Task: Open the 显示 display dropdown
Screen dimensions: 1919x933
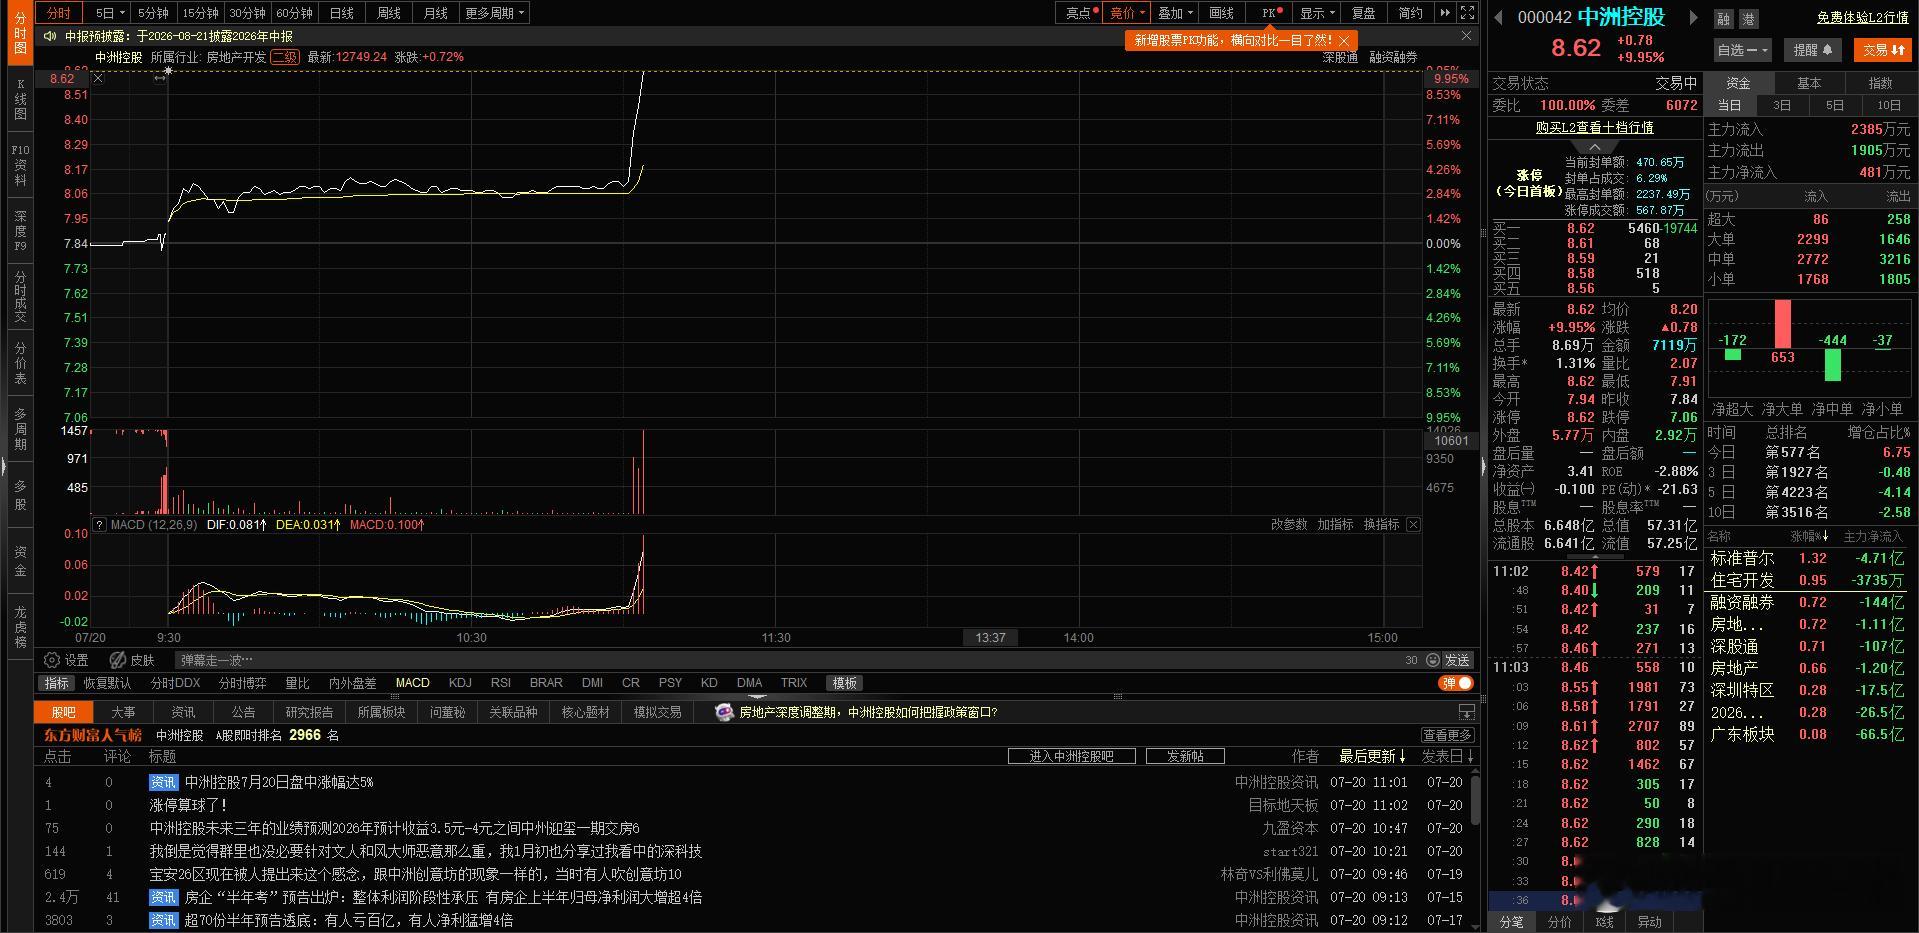Action: tap(1317, 13)
